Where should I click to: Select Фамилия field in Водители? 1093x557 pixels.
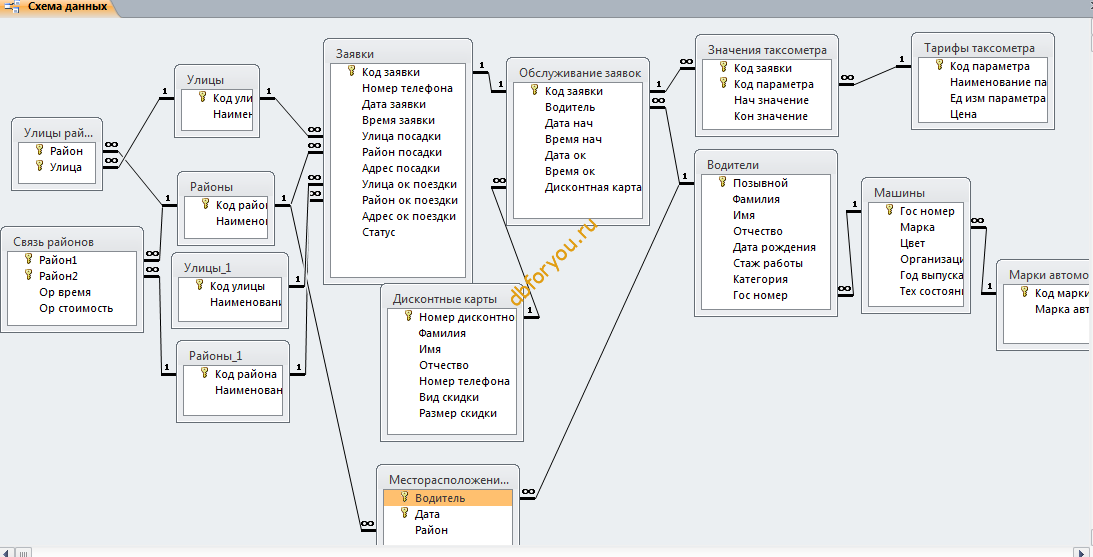coord(766,199)
